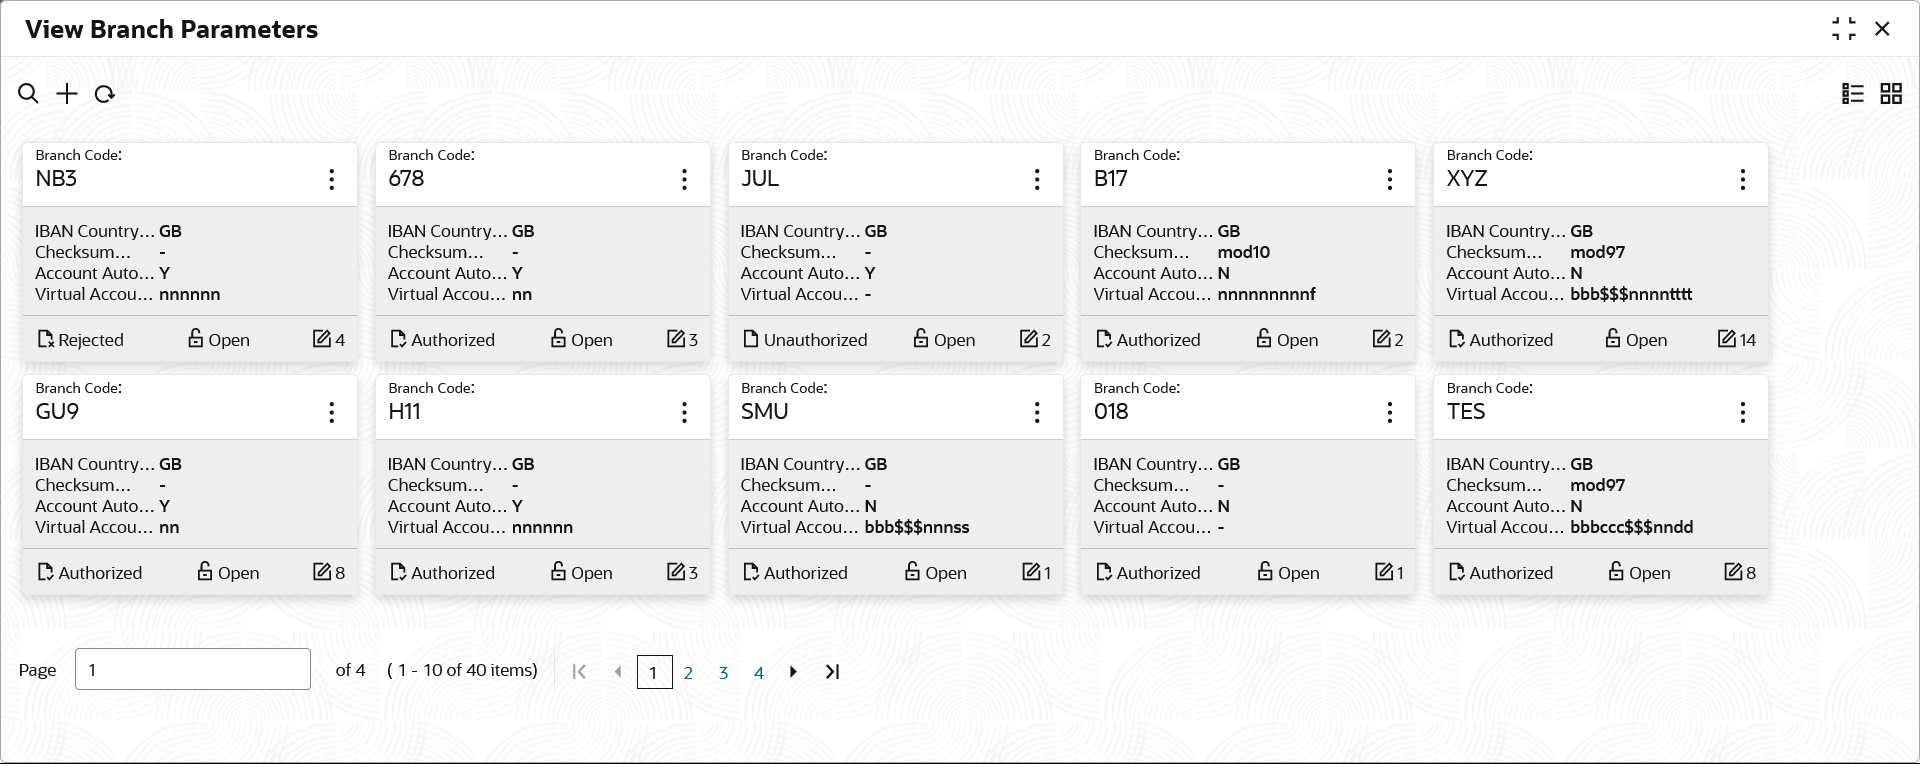This screenshot has height=764, width=1920.
Task: Go to the next page arrow
Action: point(793,672)
